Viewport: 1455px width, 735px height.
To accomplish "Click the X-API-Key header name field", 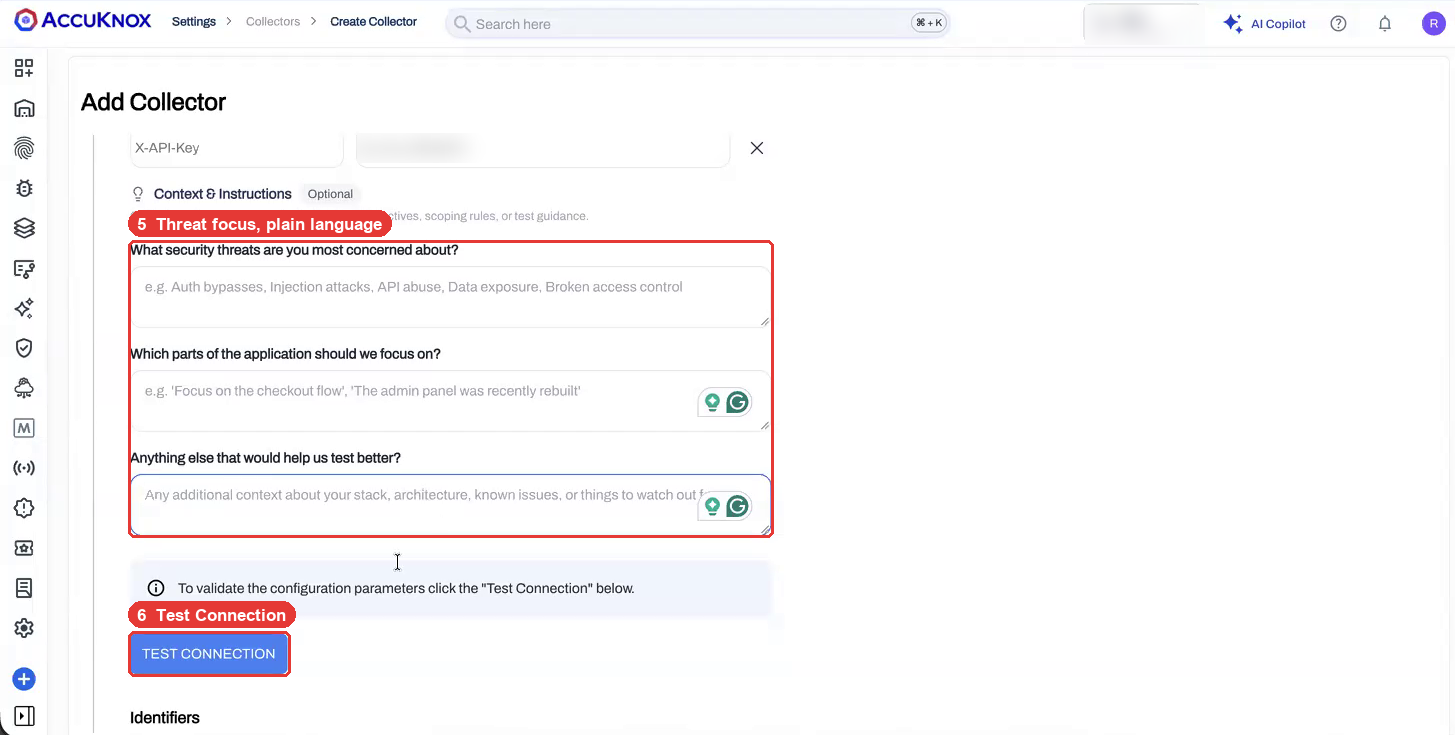I will [237, 148].
